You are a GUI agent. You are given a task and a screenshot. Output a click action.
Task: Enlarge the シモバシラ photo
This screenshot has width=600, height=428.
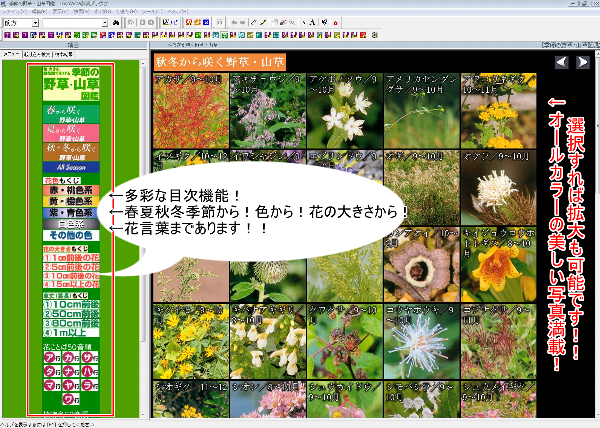click(422, 399)
